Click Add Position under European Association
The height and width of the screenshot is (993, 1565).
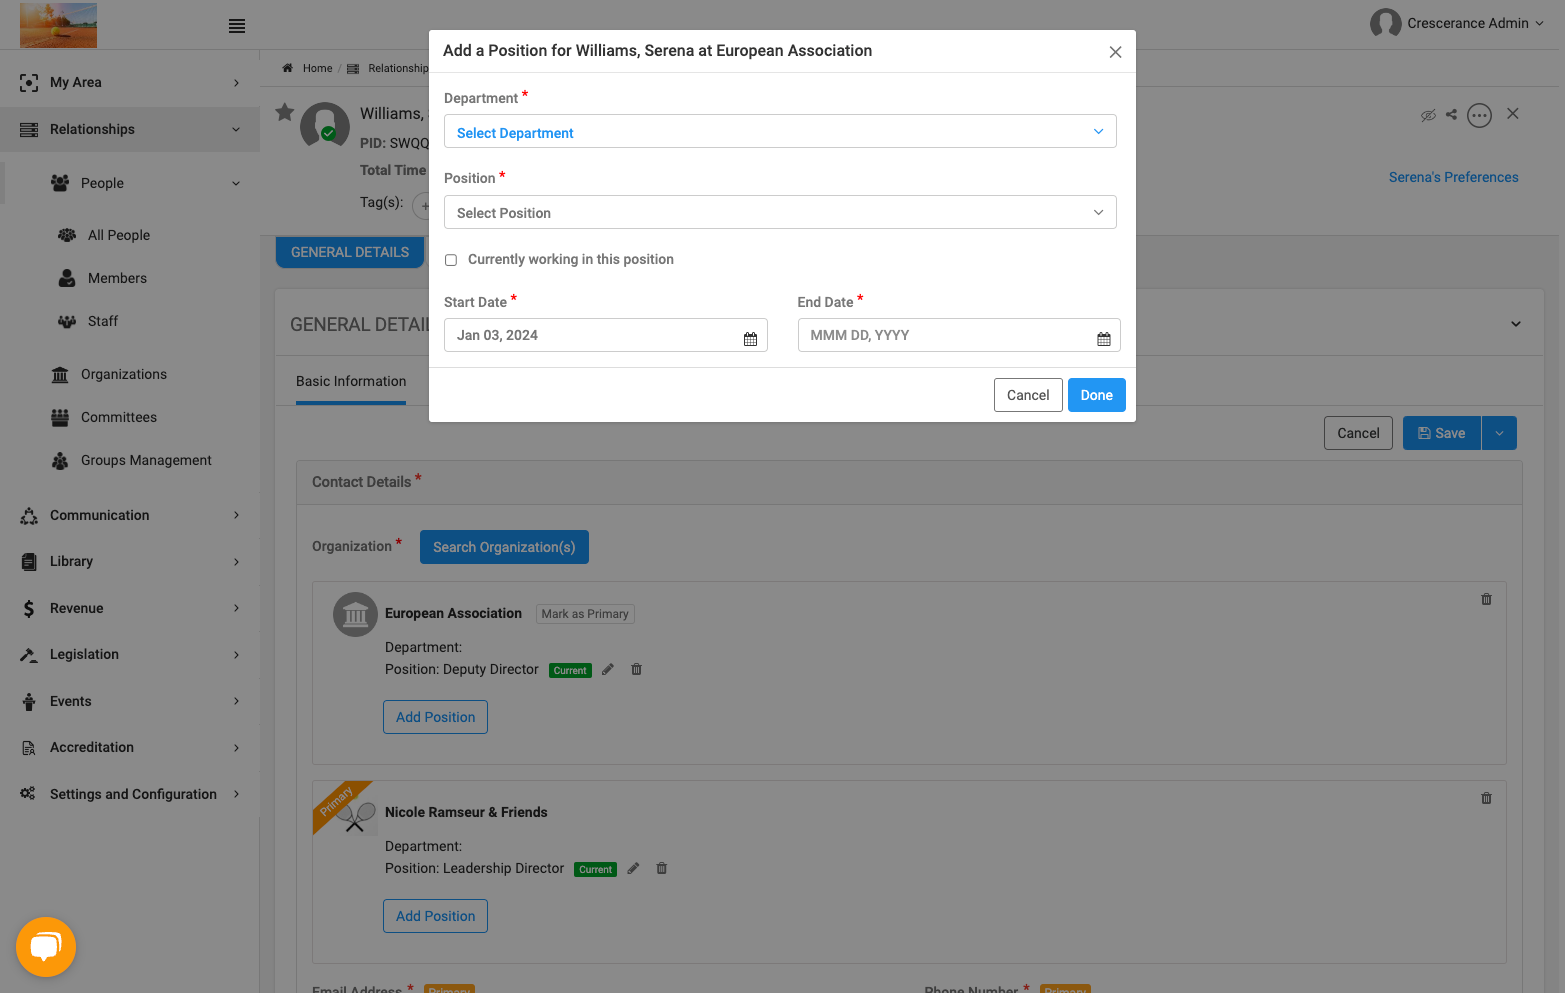[x=435, y=717]
